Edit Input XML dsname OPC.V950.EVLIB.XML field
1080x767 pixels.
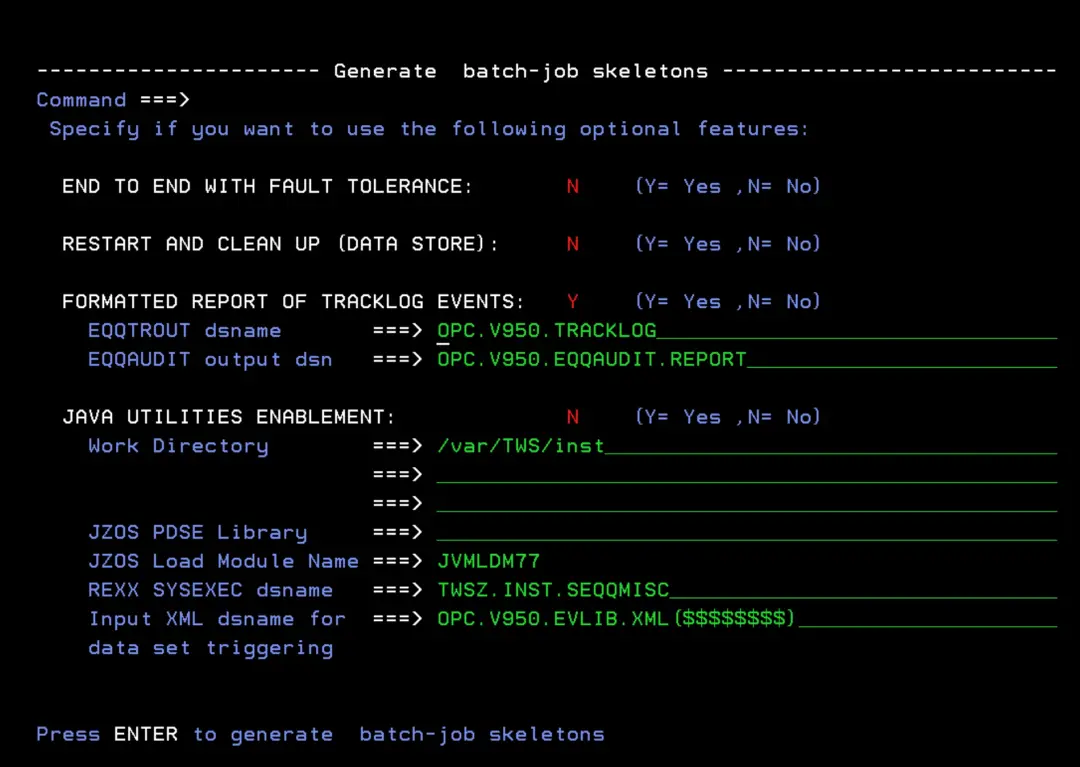tap(747, 619)
